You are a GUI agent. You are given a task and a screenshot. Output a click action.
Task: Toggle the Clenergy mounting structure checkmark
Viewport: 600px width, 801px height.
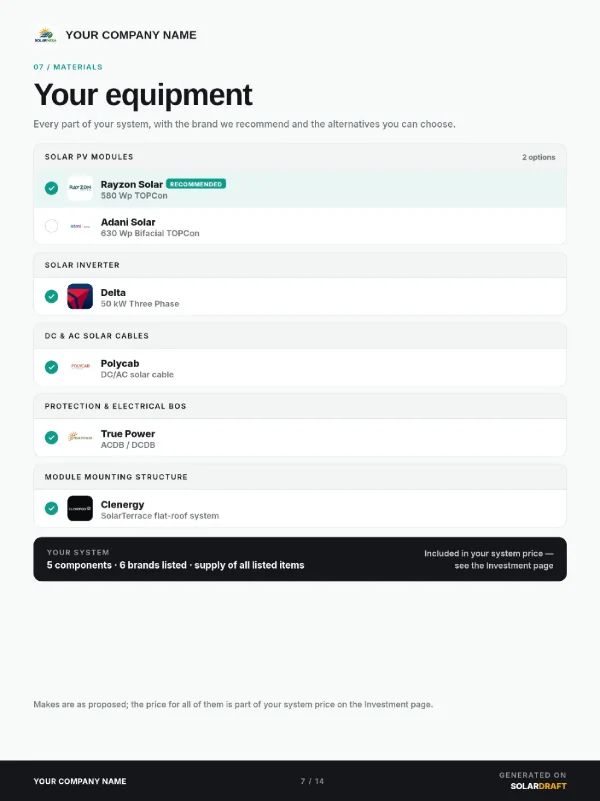(52, 508)
